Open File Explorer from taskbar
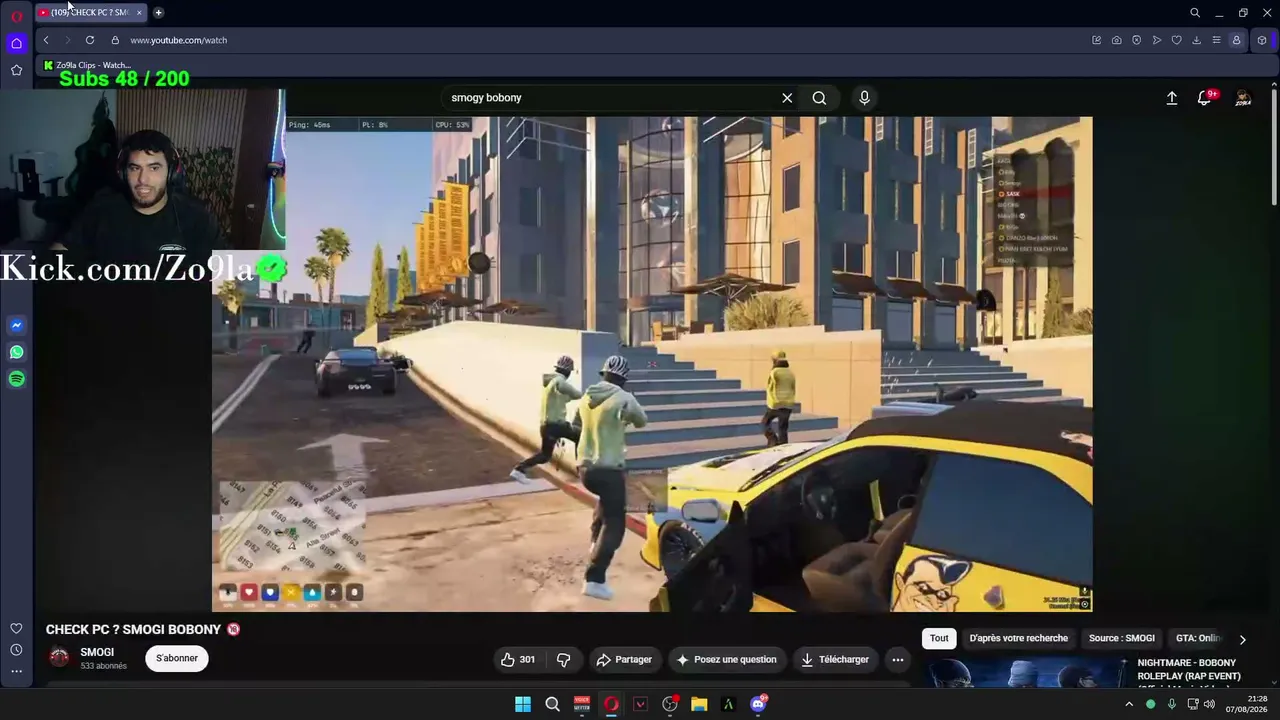1280x720 pixels. [699, 704]
